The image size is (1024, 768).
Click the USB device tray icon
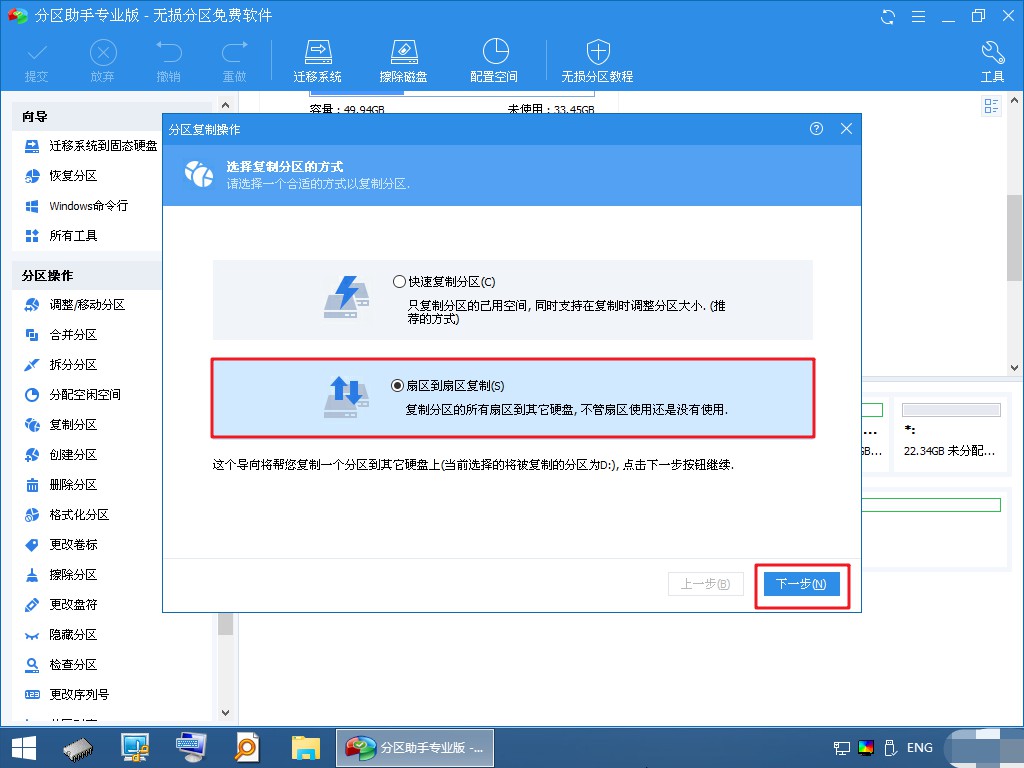(x=890, y=748)
